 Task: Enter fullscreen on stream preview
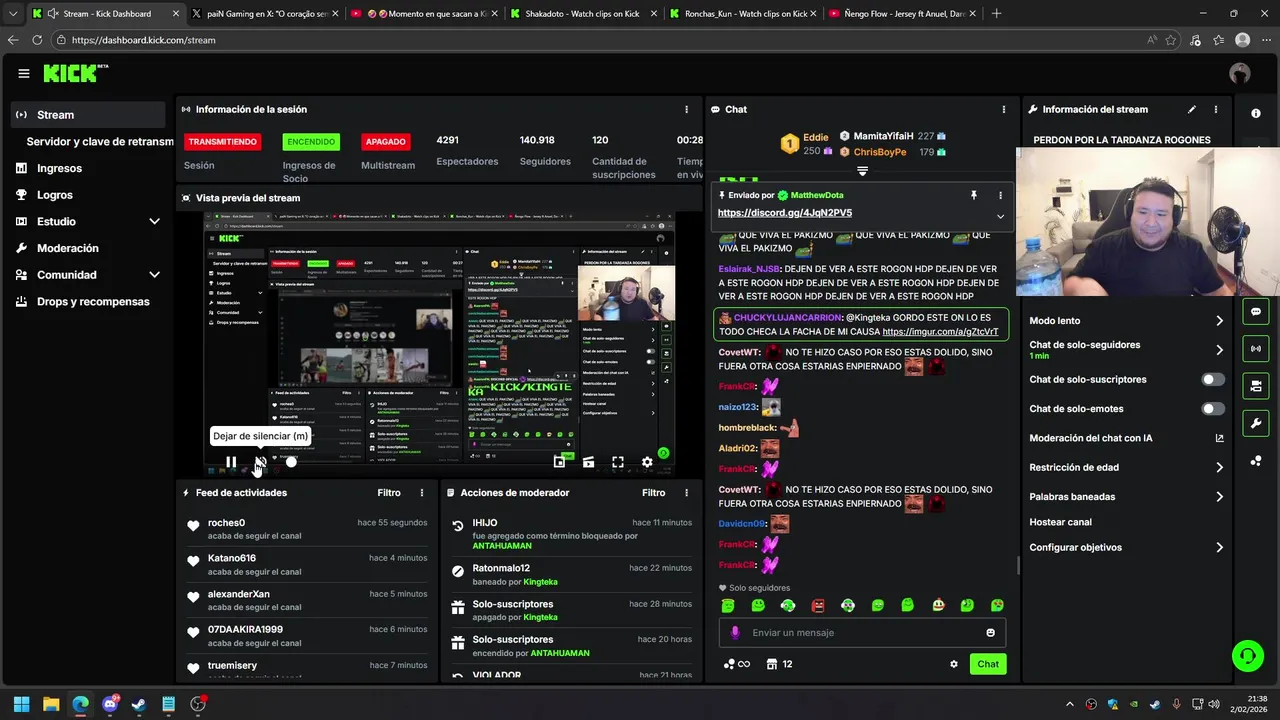tap(618, 462)
